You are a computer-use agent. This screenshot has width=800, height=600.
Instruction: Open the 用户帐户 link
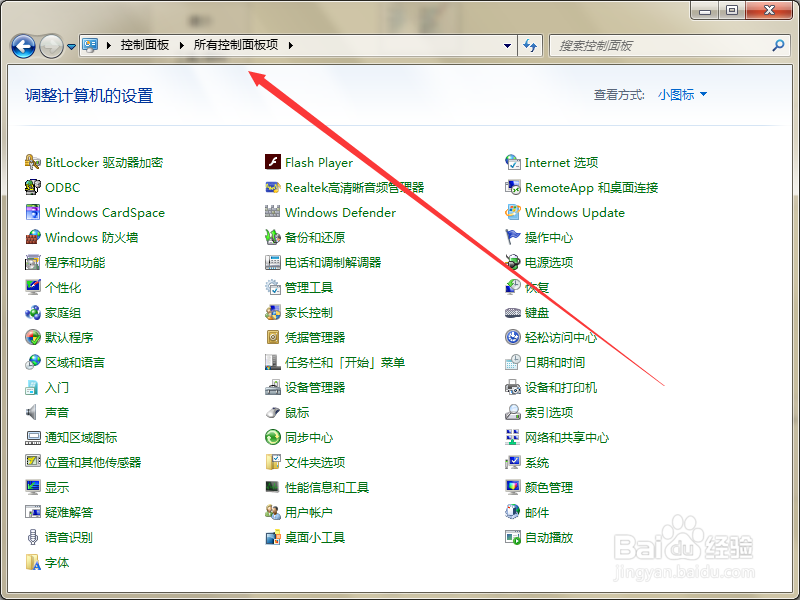(309, 513)
